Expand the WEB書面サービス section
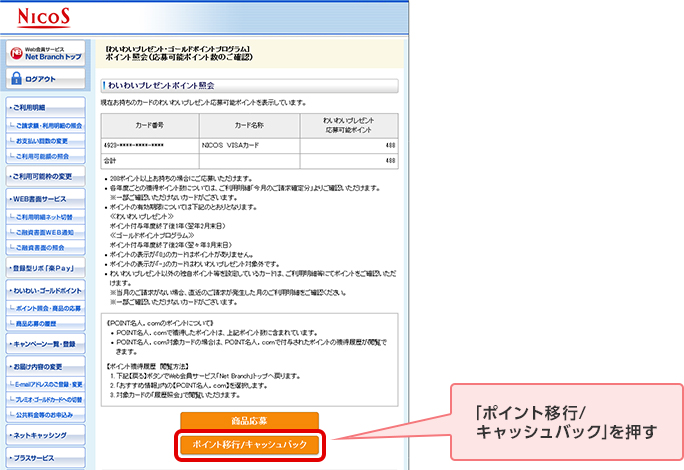Image resolution: width=684 pixels, height=470 pixels. click(x=46, y=199)
